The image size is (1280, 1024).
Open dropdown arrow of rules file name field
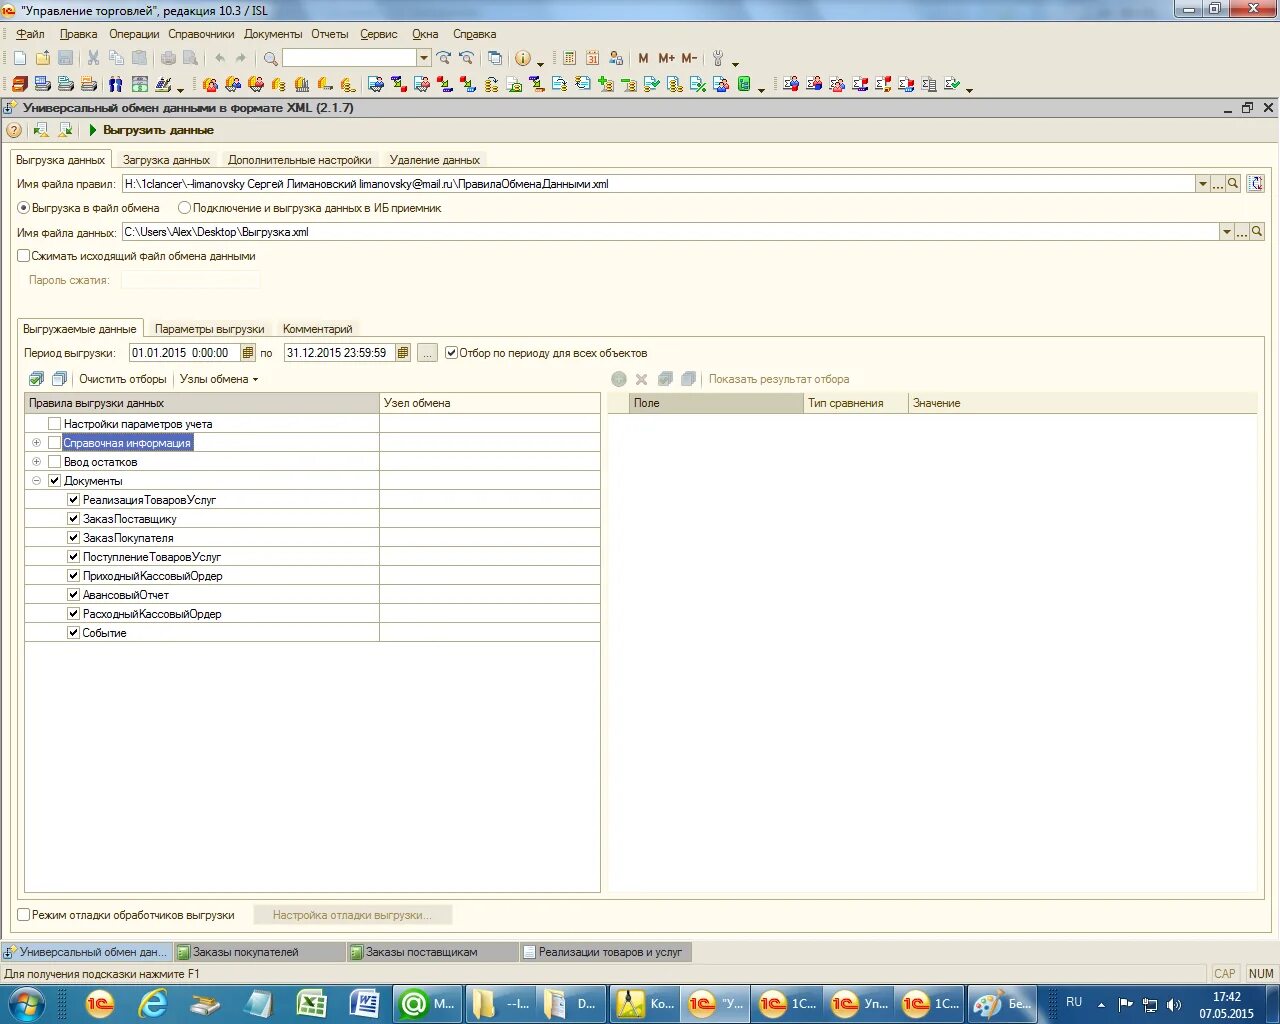click(1202, 184)
